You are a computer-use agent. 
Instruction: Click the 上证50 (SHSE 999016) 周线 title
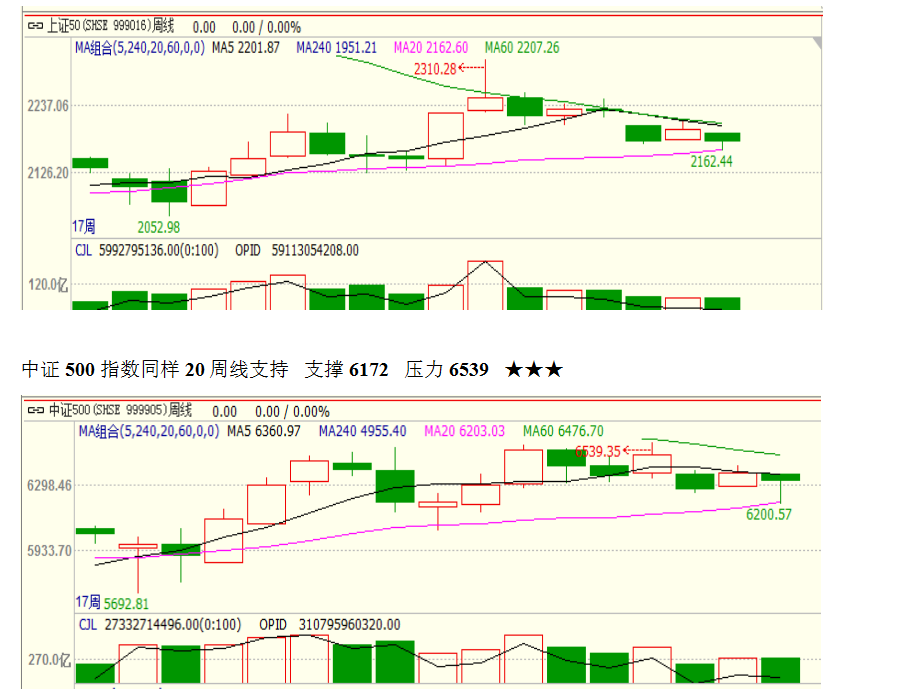click(x=110, y=26)
